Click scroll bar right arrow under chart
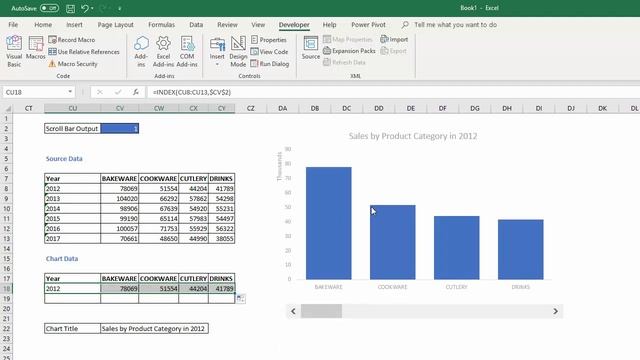Viewport: 640px width, 360px height. click(x=556, y=311)
